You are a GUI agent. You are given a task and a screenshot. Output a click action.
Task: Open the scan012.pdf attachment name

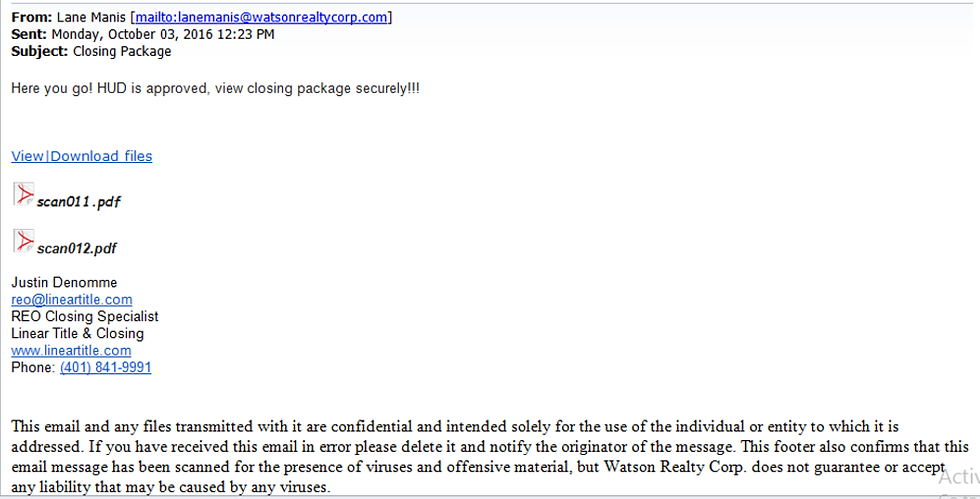pyautogui.click(x=77, y=248)
